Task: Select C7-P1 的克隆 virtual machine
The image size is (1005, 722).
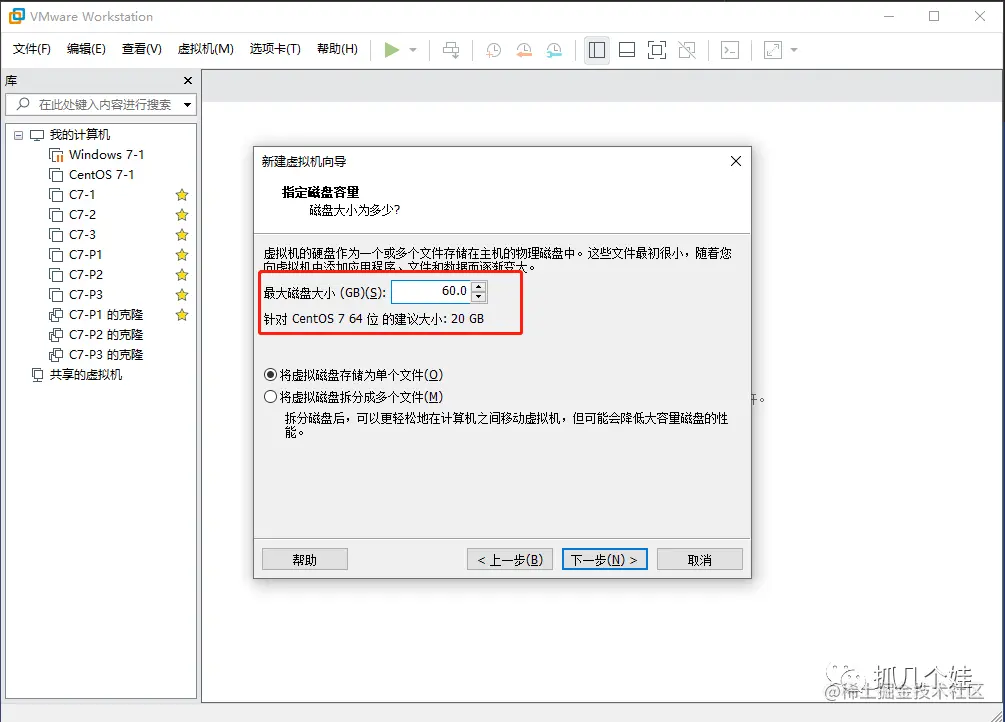Action: [x=106, y=314]
